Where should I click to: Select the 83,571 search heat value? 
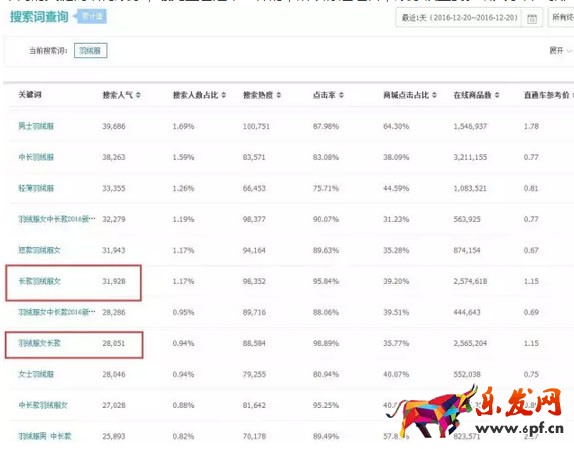254,157
